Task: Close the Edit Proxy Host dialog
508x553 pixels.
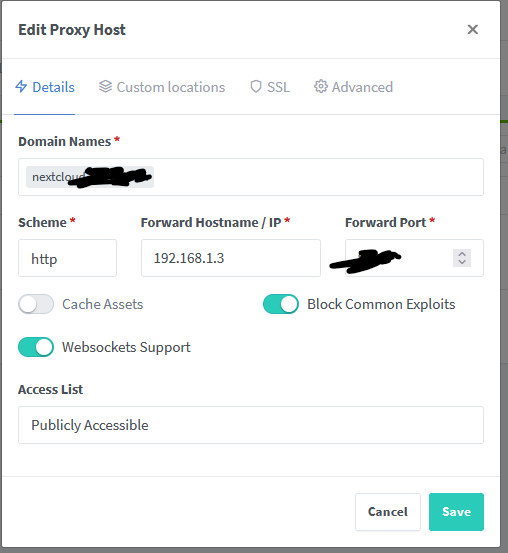Action: (472, 29)
